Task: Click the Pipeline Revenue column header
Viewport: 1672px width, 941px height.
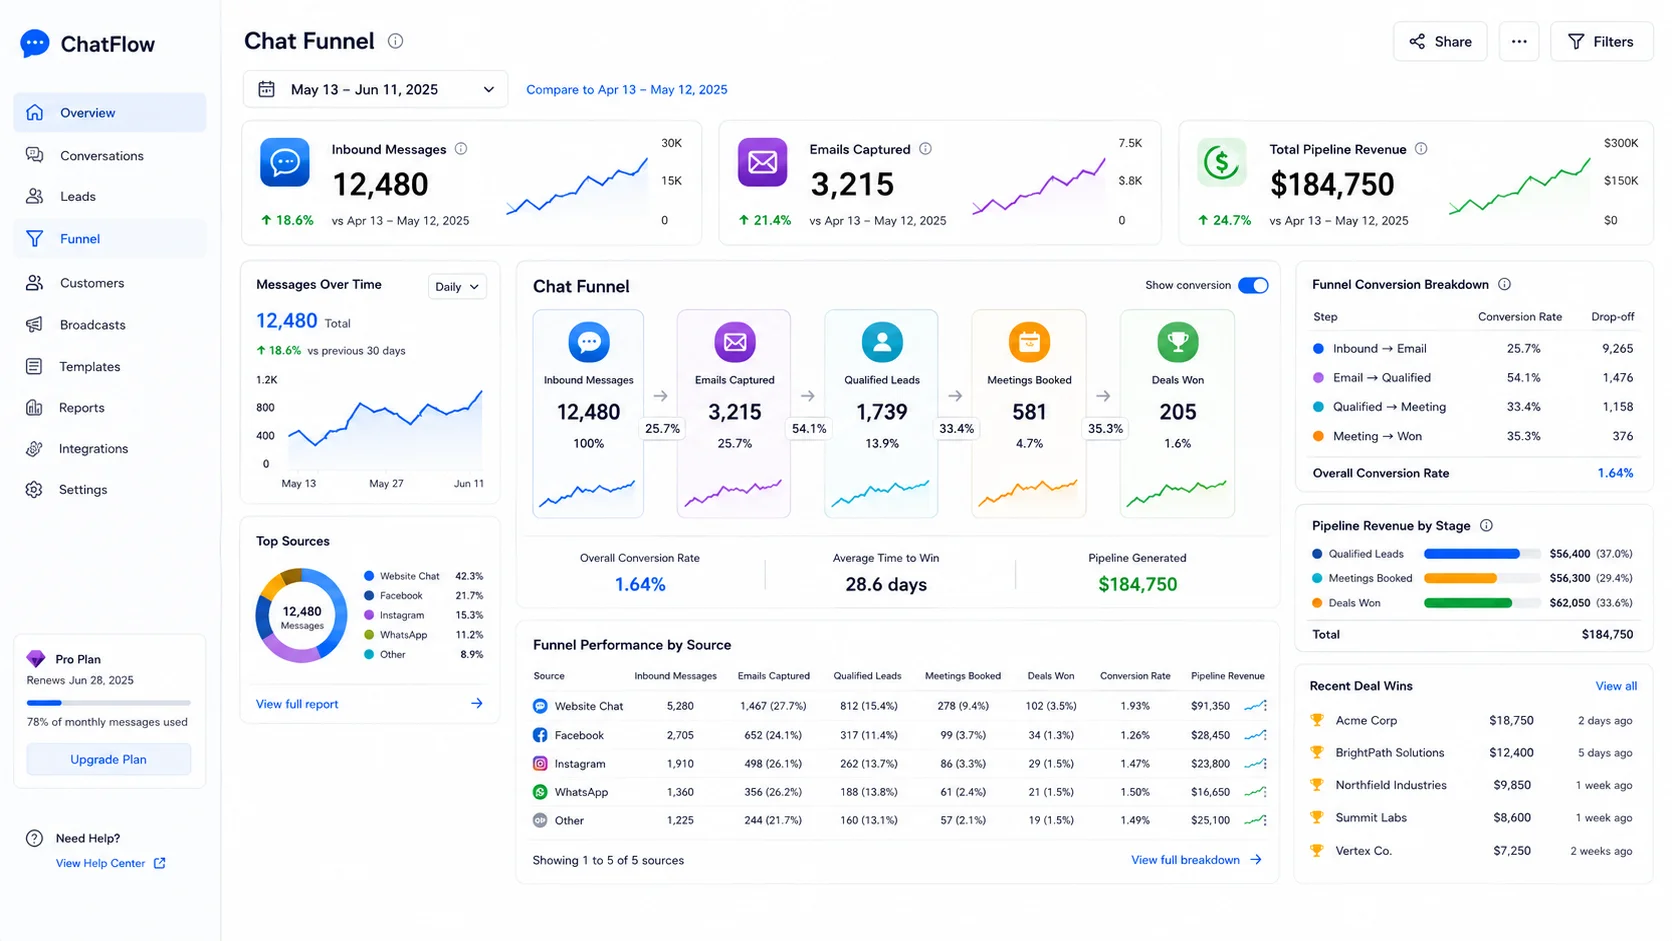Action: coord(1228,676)
